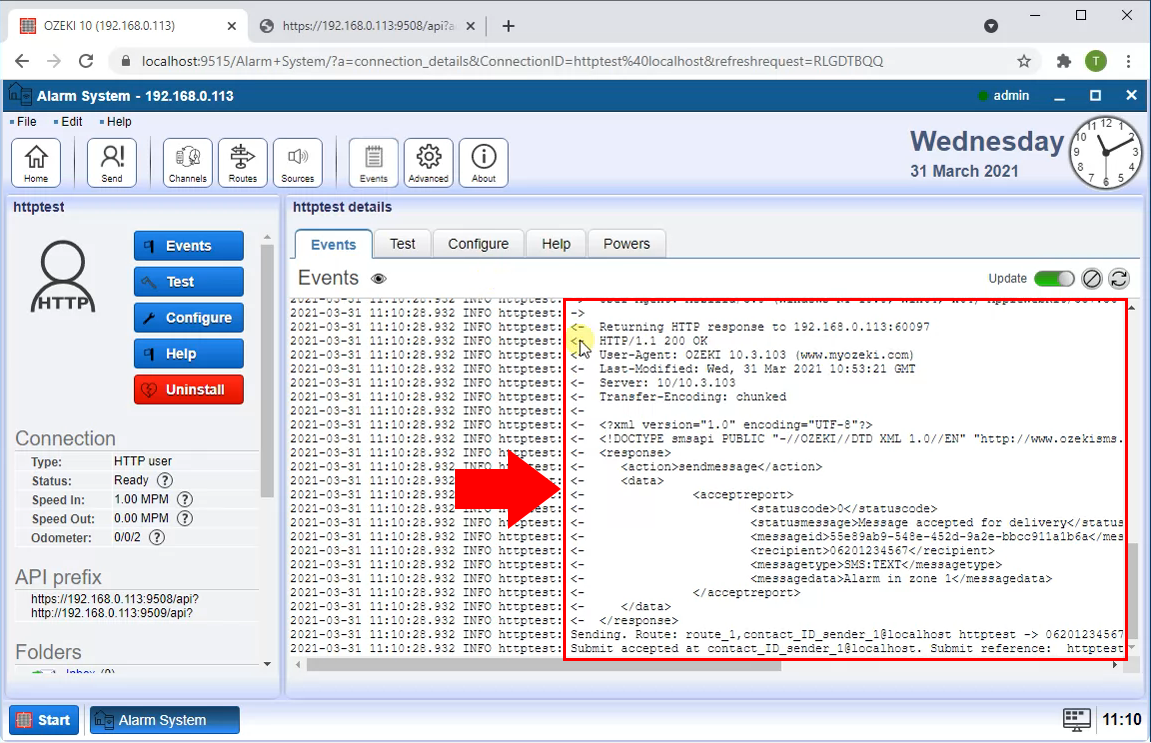Open the Send toolbar icon
The height and width of the screenshot is (743, 1151).
pyautogui.click(x=112, y=162)
